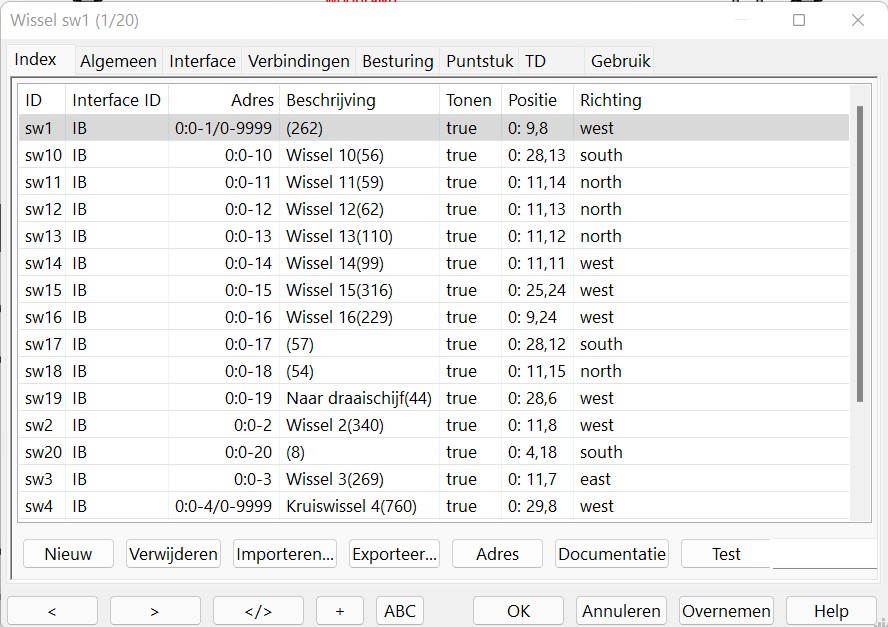Open the Interface tab
Viewport: 888px width, 627px height.
click(x=202, y=61)
